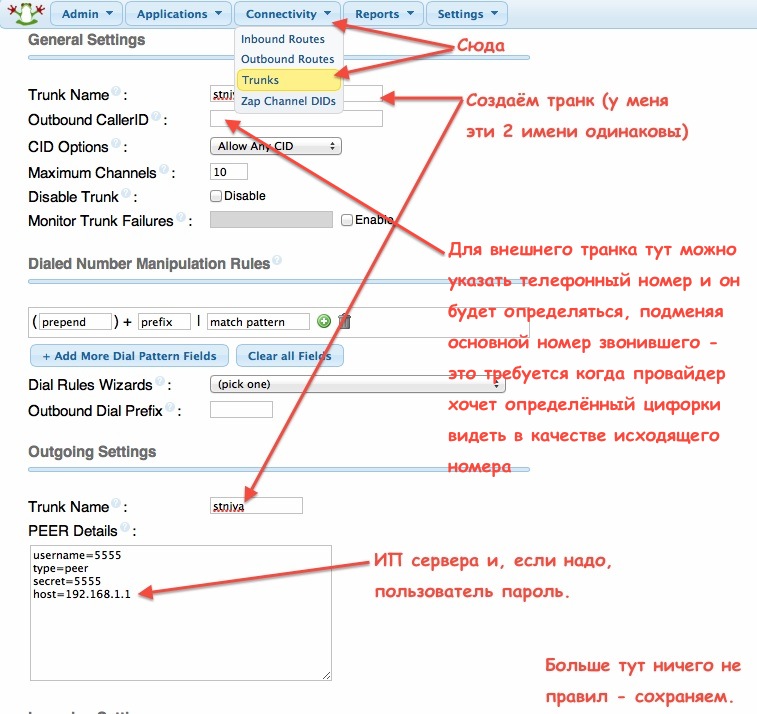Open the Reports dropdown menu
The width and height of the screenshot is (757, 714).
(x=384, y=14)
